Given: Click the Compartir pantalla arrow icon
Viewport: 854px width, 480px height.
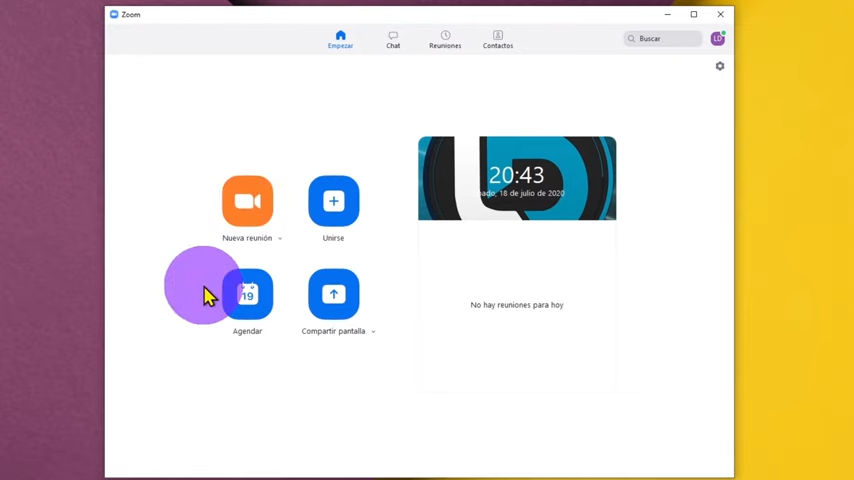Looking at the screenshot, I should point(333,294).
